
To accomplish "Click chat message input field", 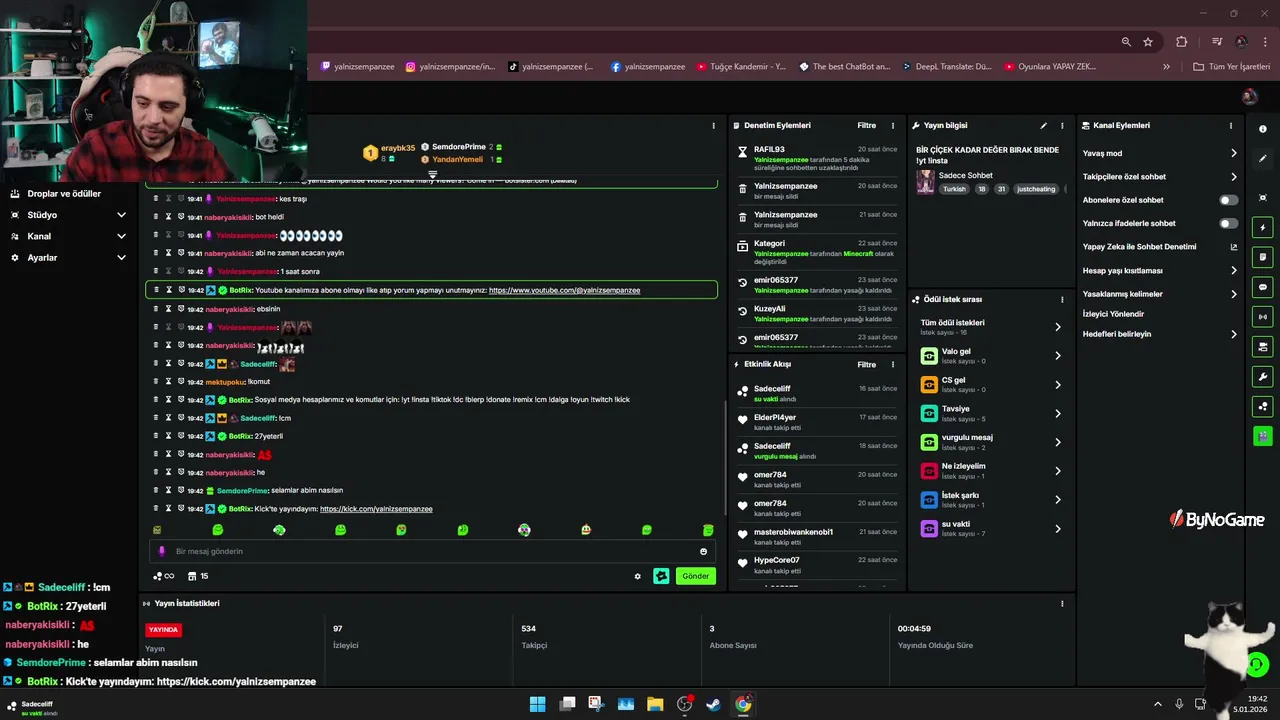I will pyautogui.click(x=430, y=551).
